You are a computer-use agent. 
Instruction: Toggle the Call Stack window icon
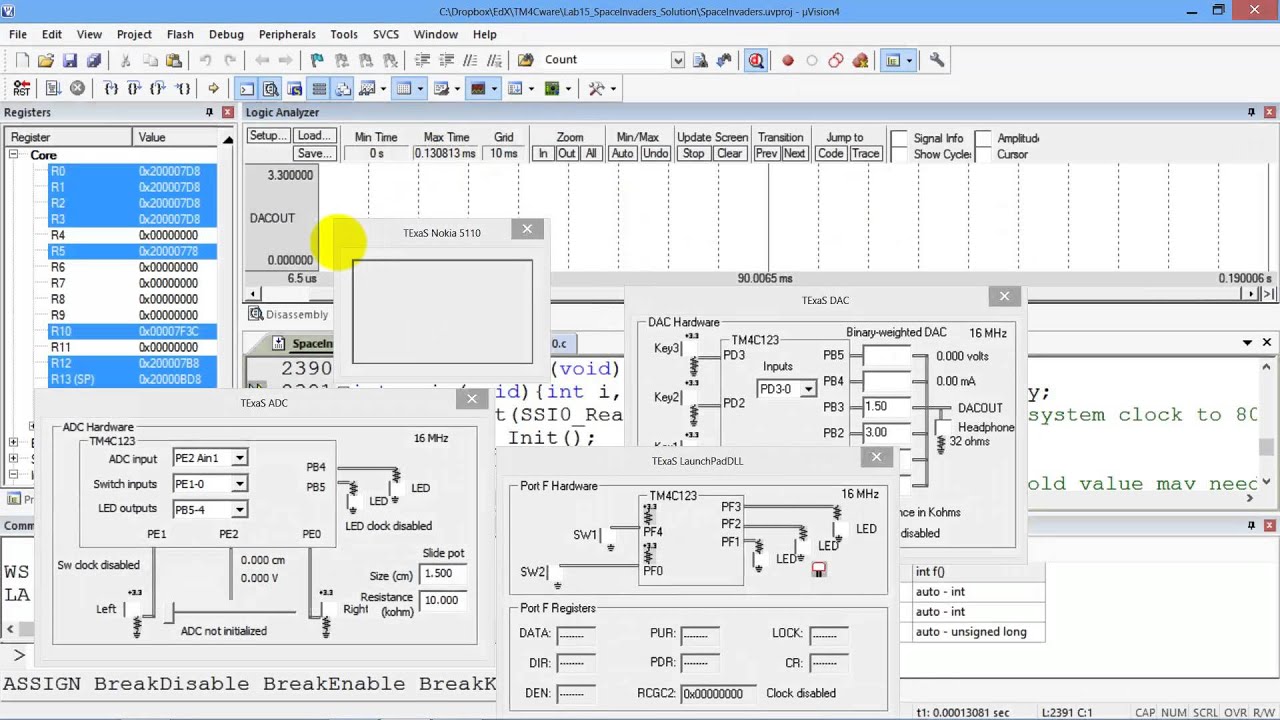coord(343,88)
